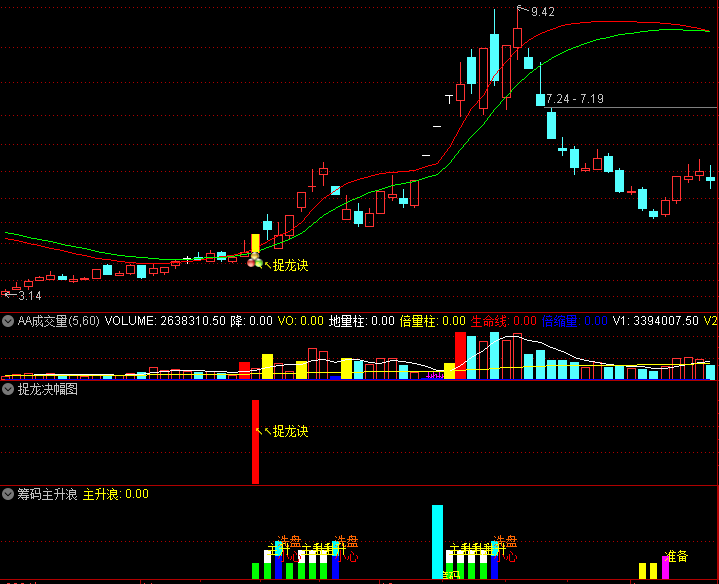Click the T marker near the rally

point(449,99)
